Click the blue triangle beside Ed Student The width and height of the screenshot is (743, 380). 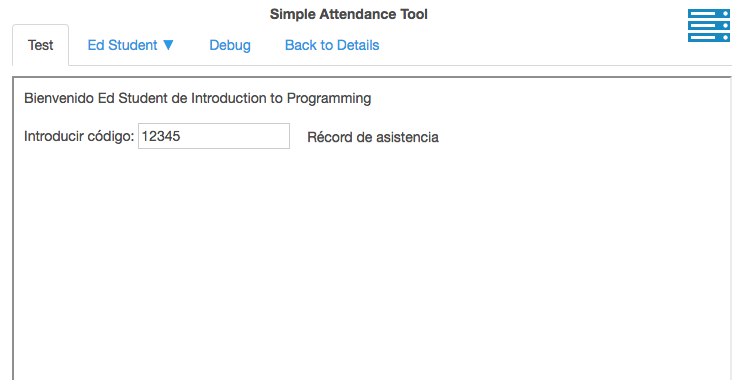168,45
